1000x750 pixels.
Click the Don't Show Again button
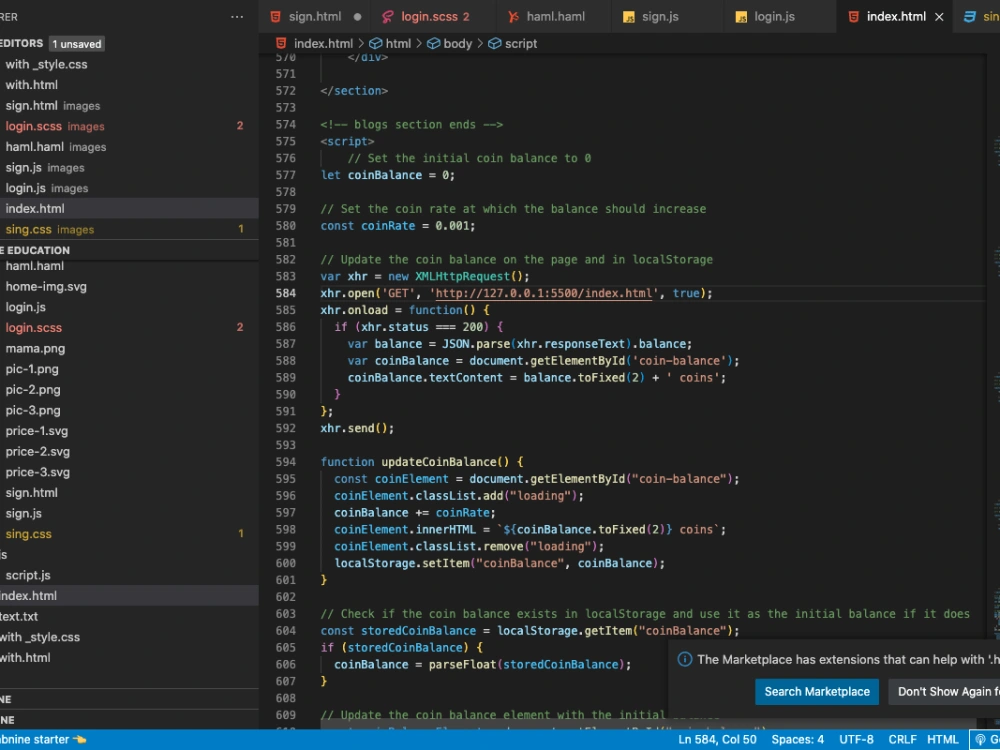945,691
